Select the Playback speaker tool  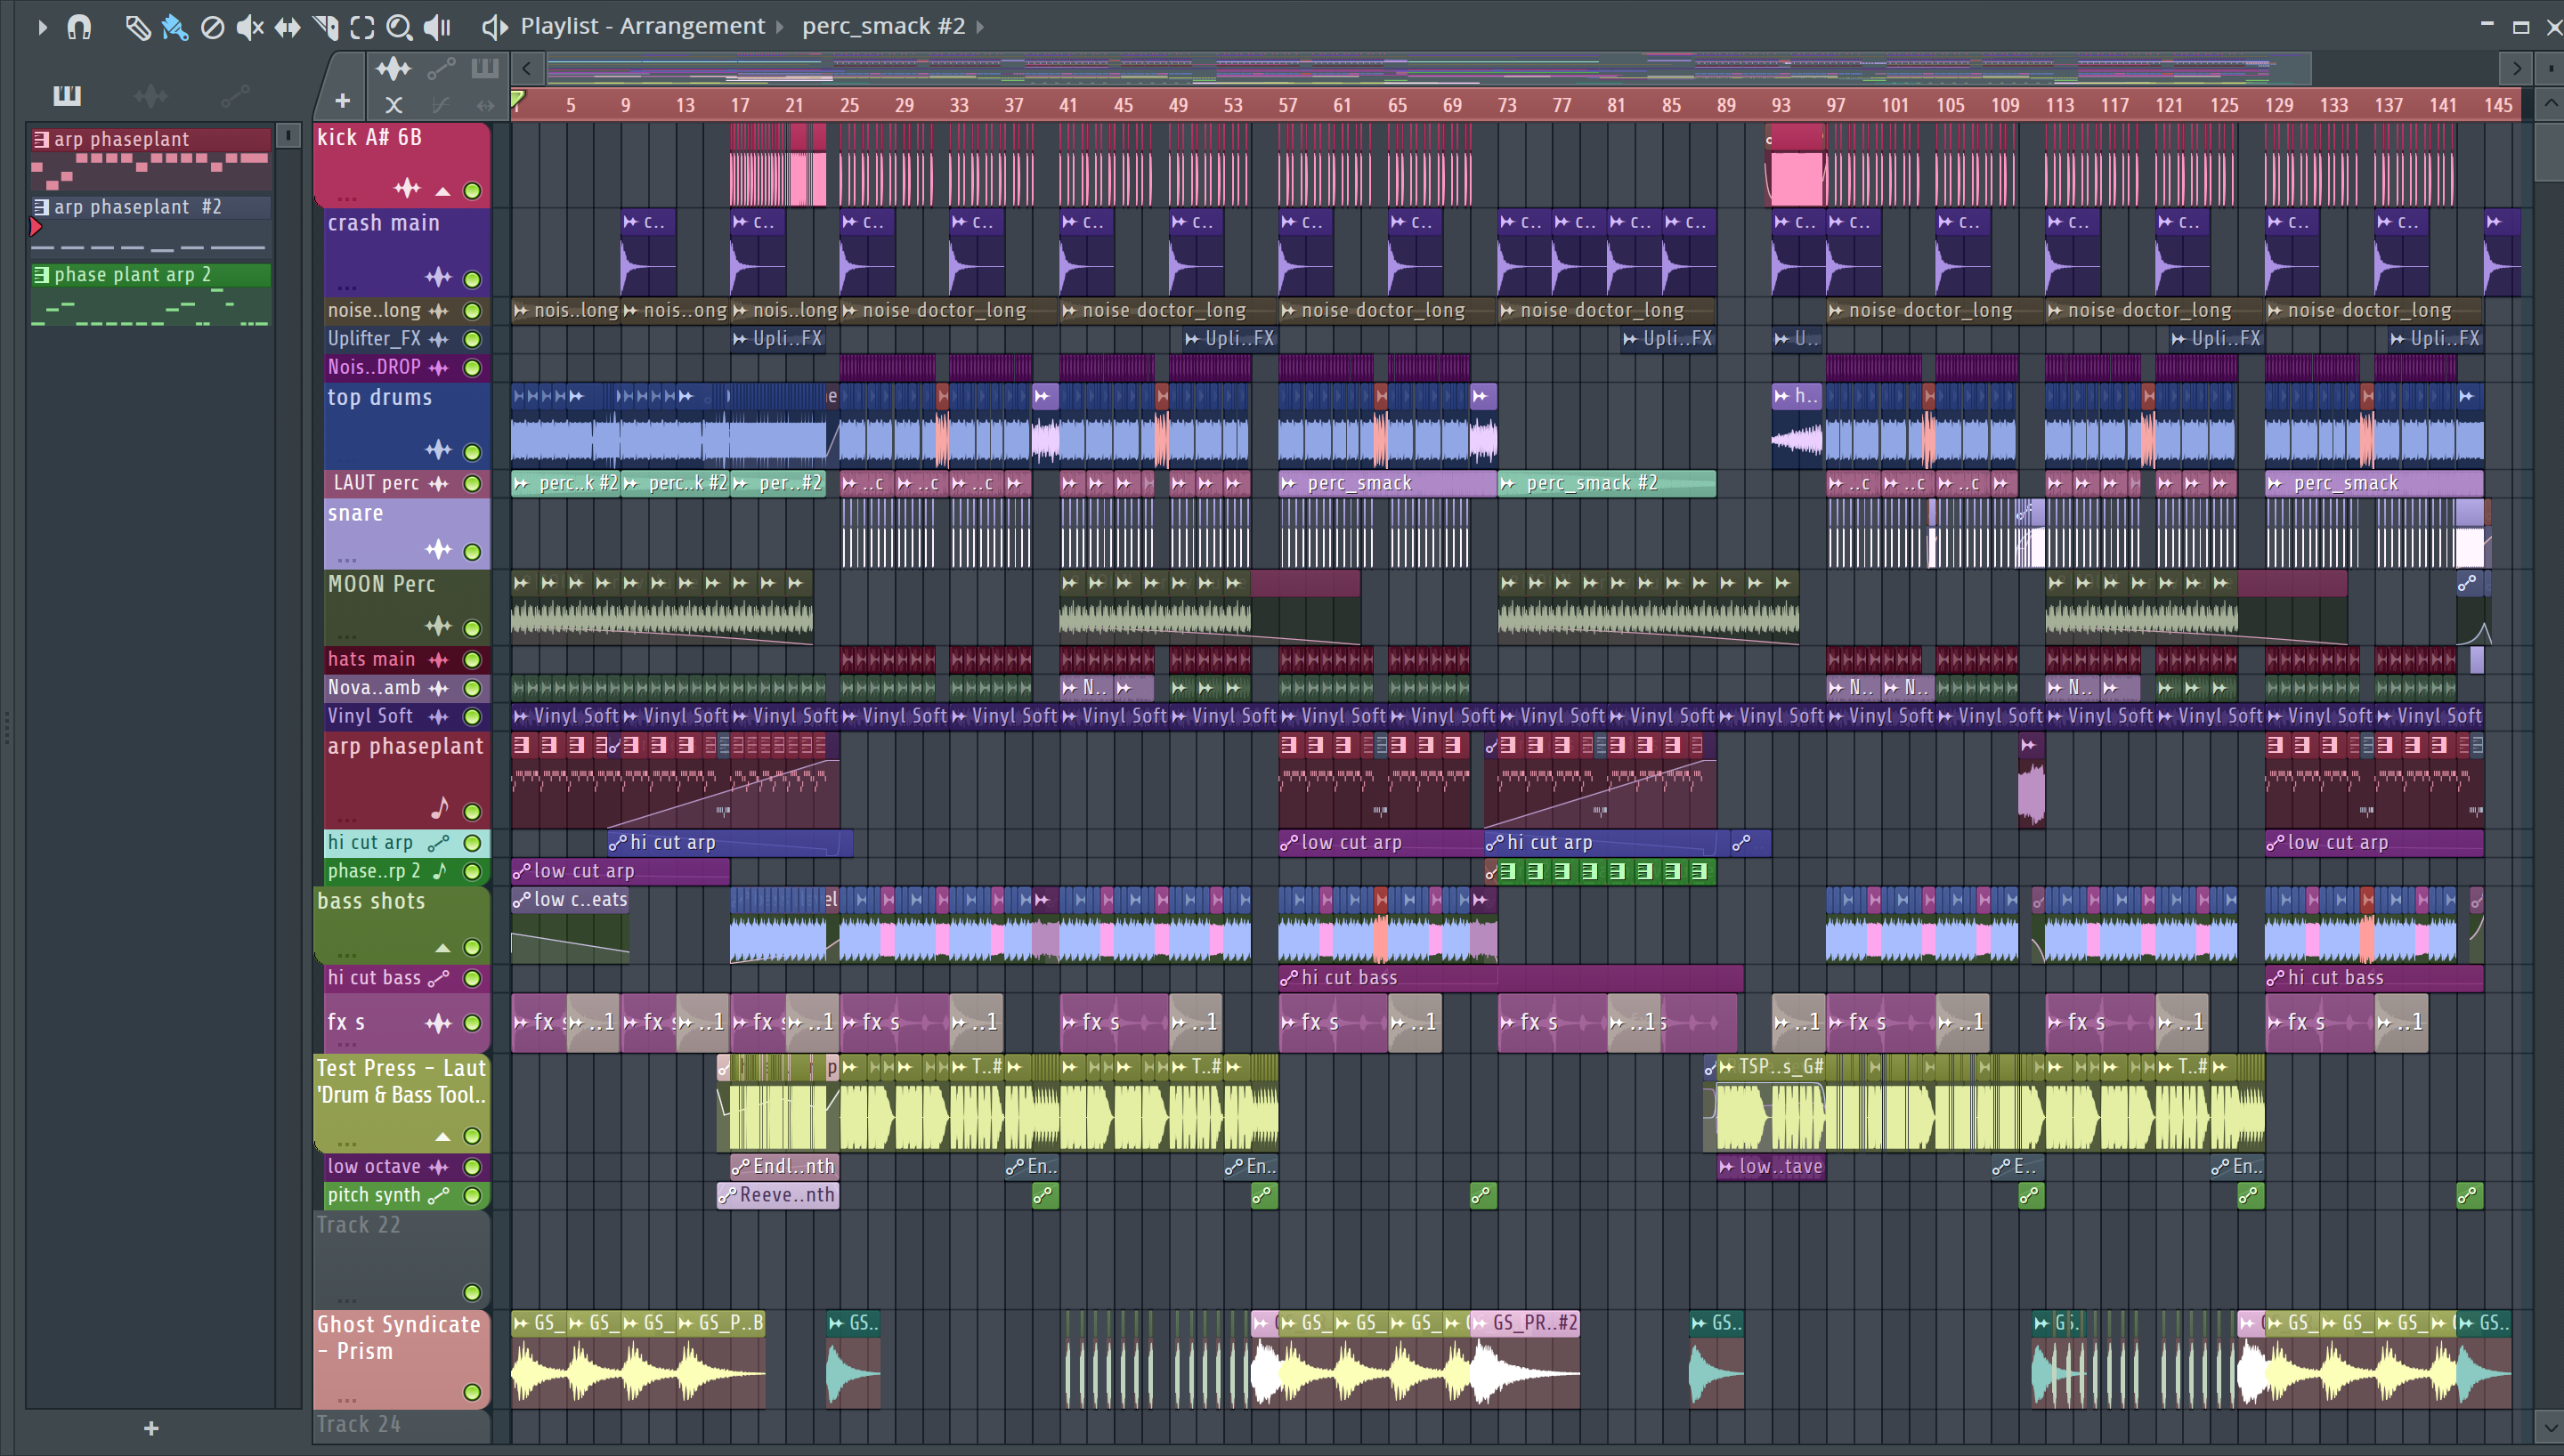click(x=437, y=27)
